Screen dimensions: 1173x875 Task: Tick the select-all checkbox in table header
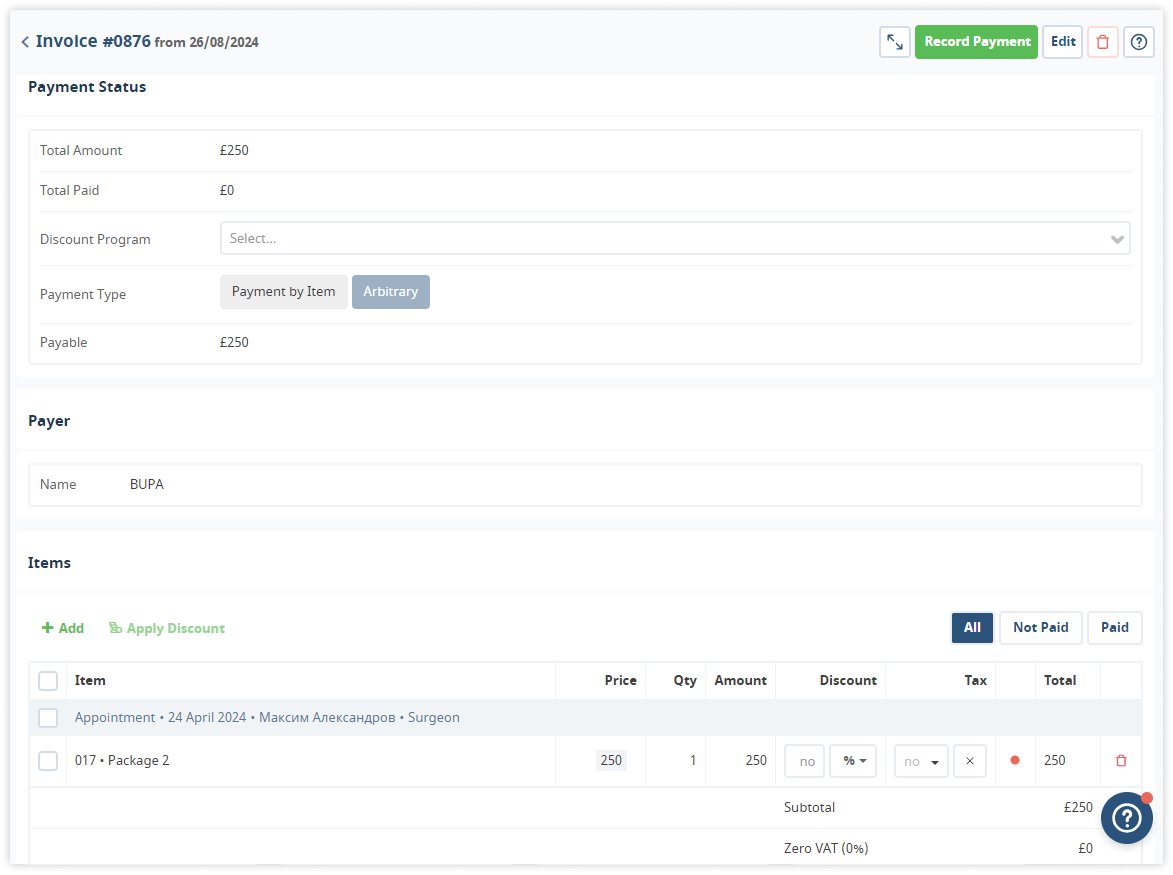(48, 681)
